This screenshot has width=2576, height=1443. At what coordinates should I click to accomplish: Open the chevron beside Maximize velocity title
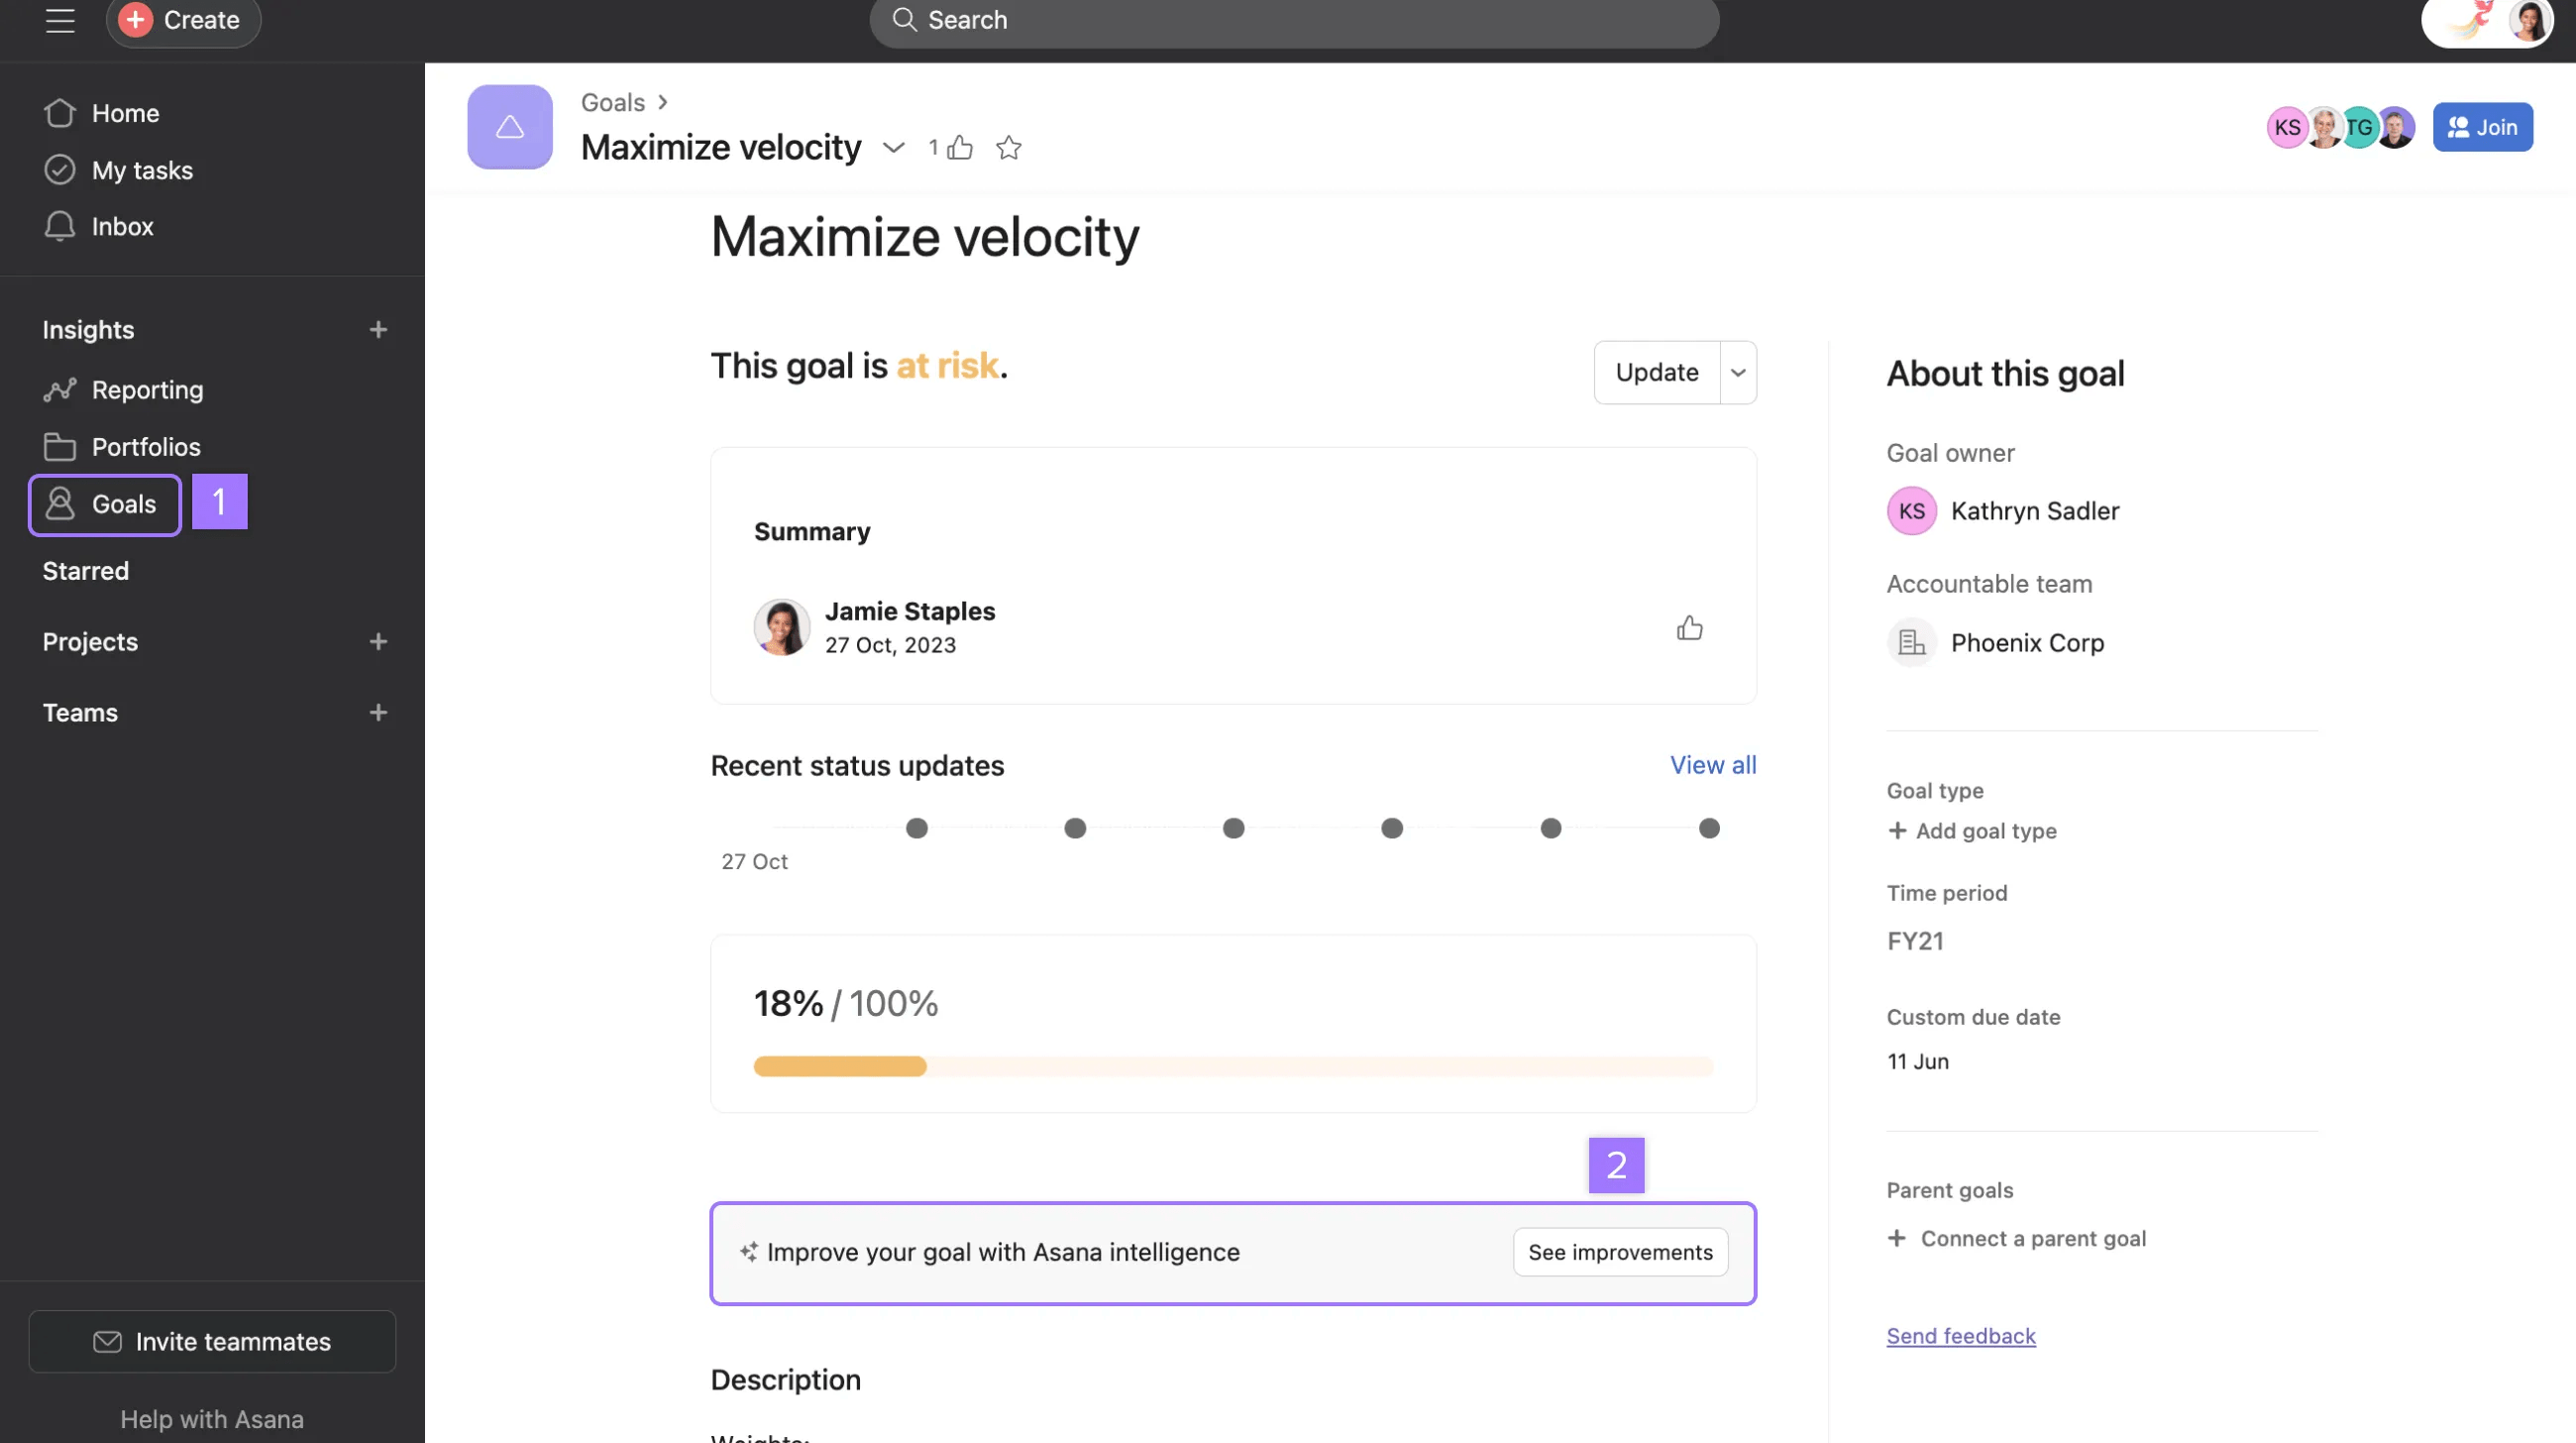(893, 148)
